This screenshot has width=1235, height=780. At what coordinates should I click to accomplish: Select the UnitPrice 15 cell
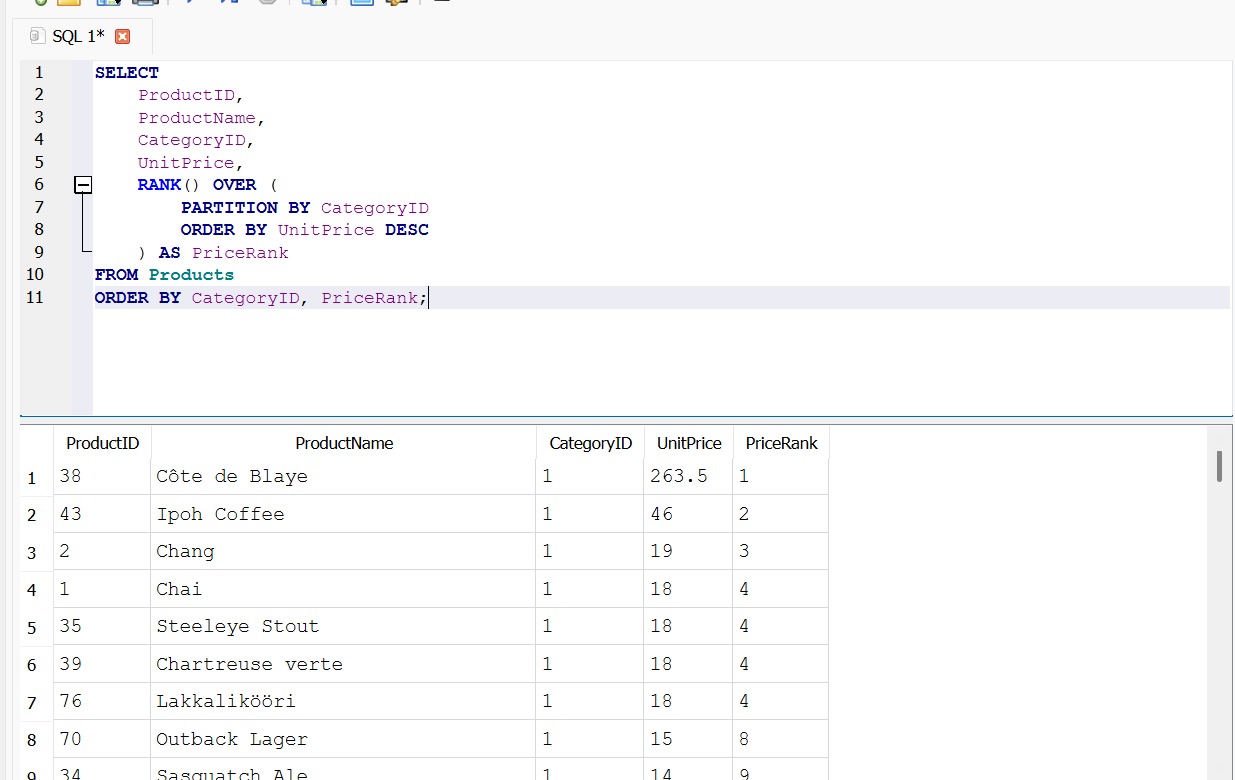688,739
